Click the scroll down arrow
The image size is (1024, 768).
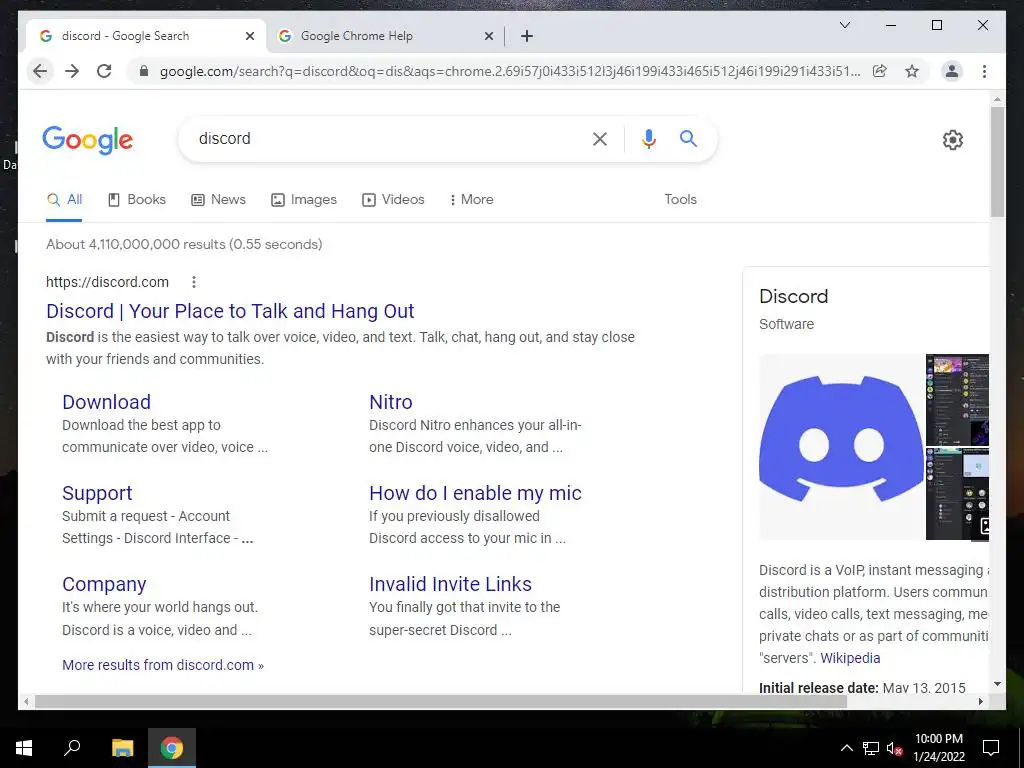pos(997,684)
